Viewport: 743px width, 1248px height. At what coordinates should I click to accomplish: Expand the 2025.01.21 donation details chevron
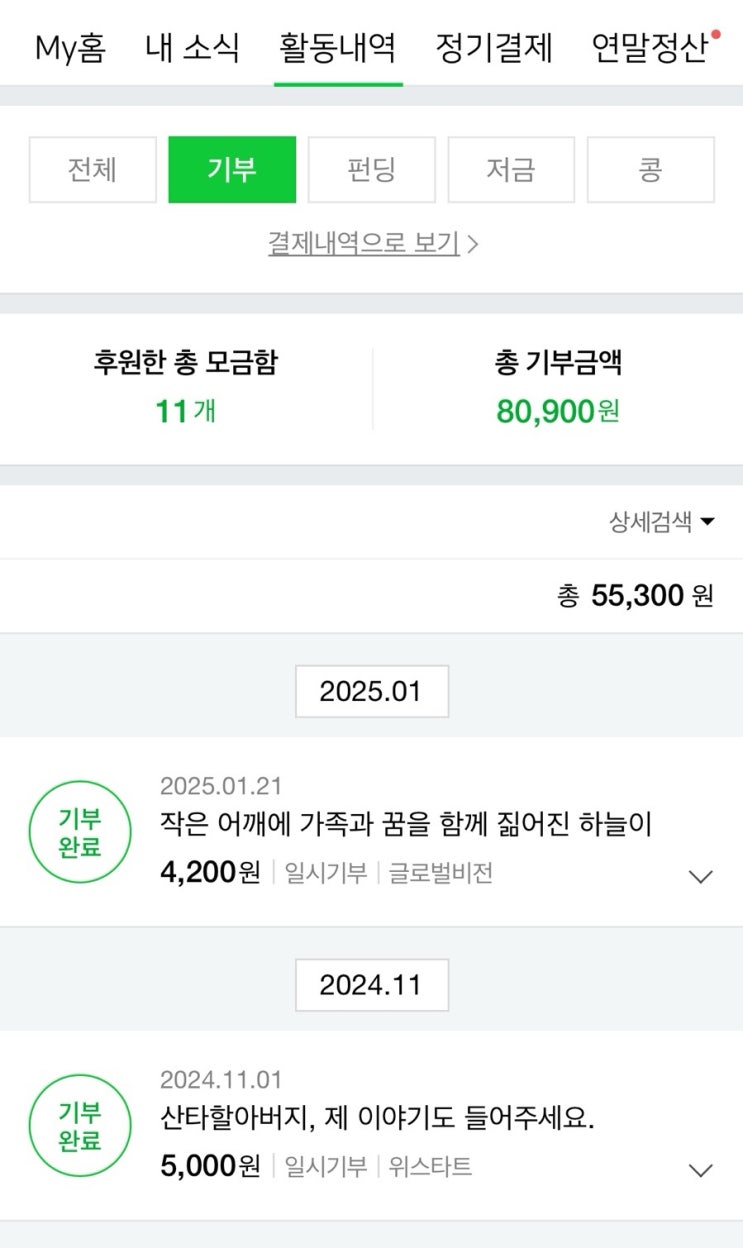(x=701, y=877)
